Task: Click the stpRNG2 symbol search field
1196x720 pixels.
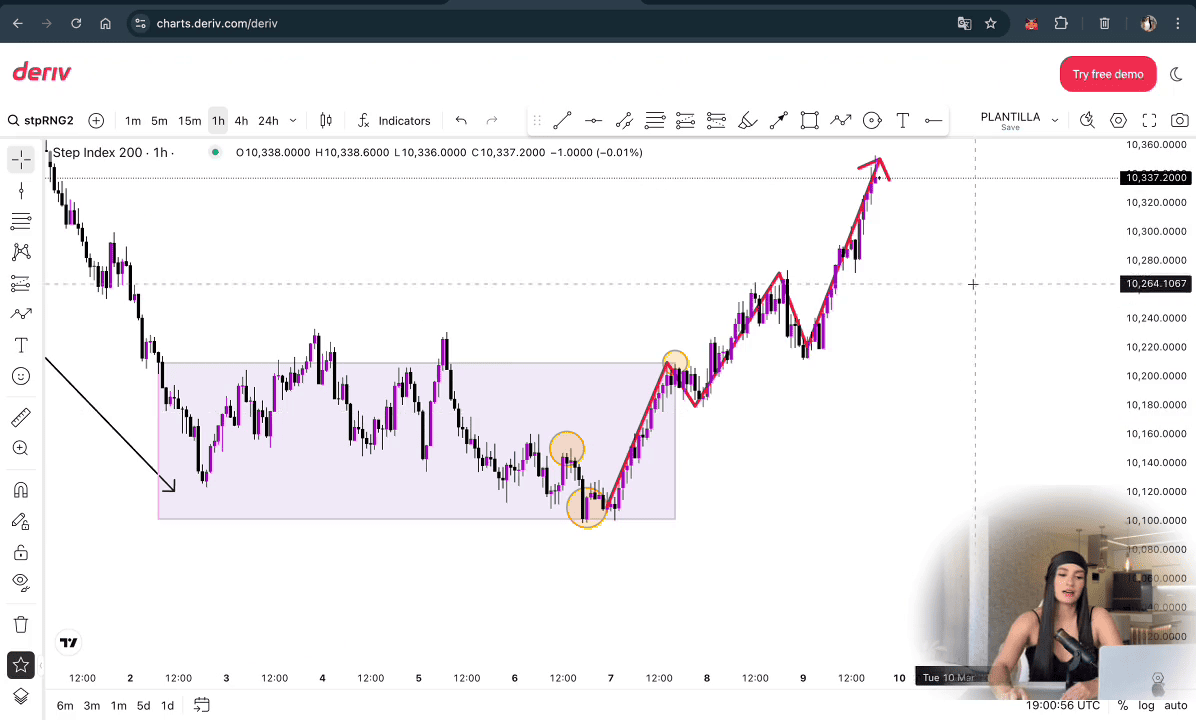Action: click(42, 121)
